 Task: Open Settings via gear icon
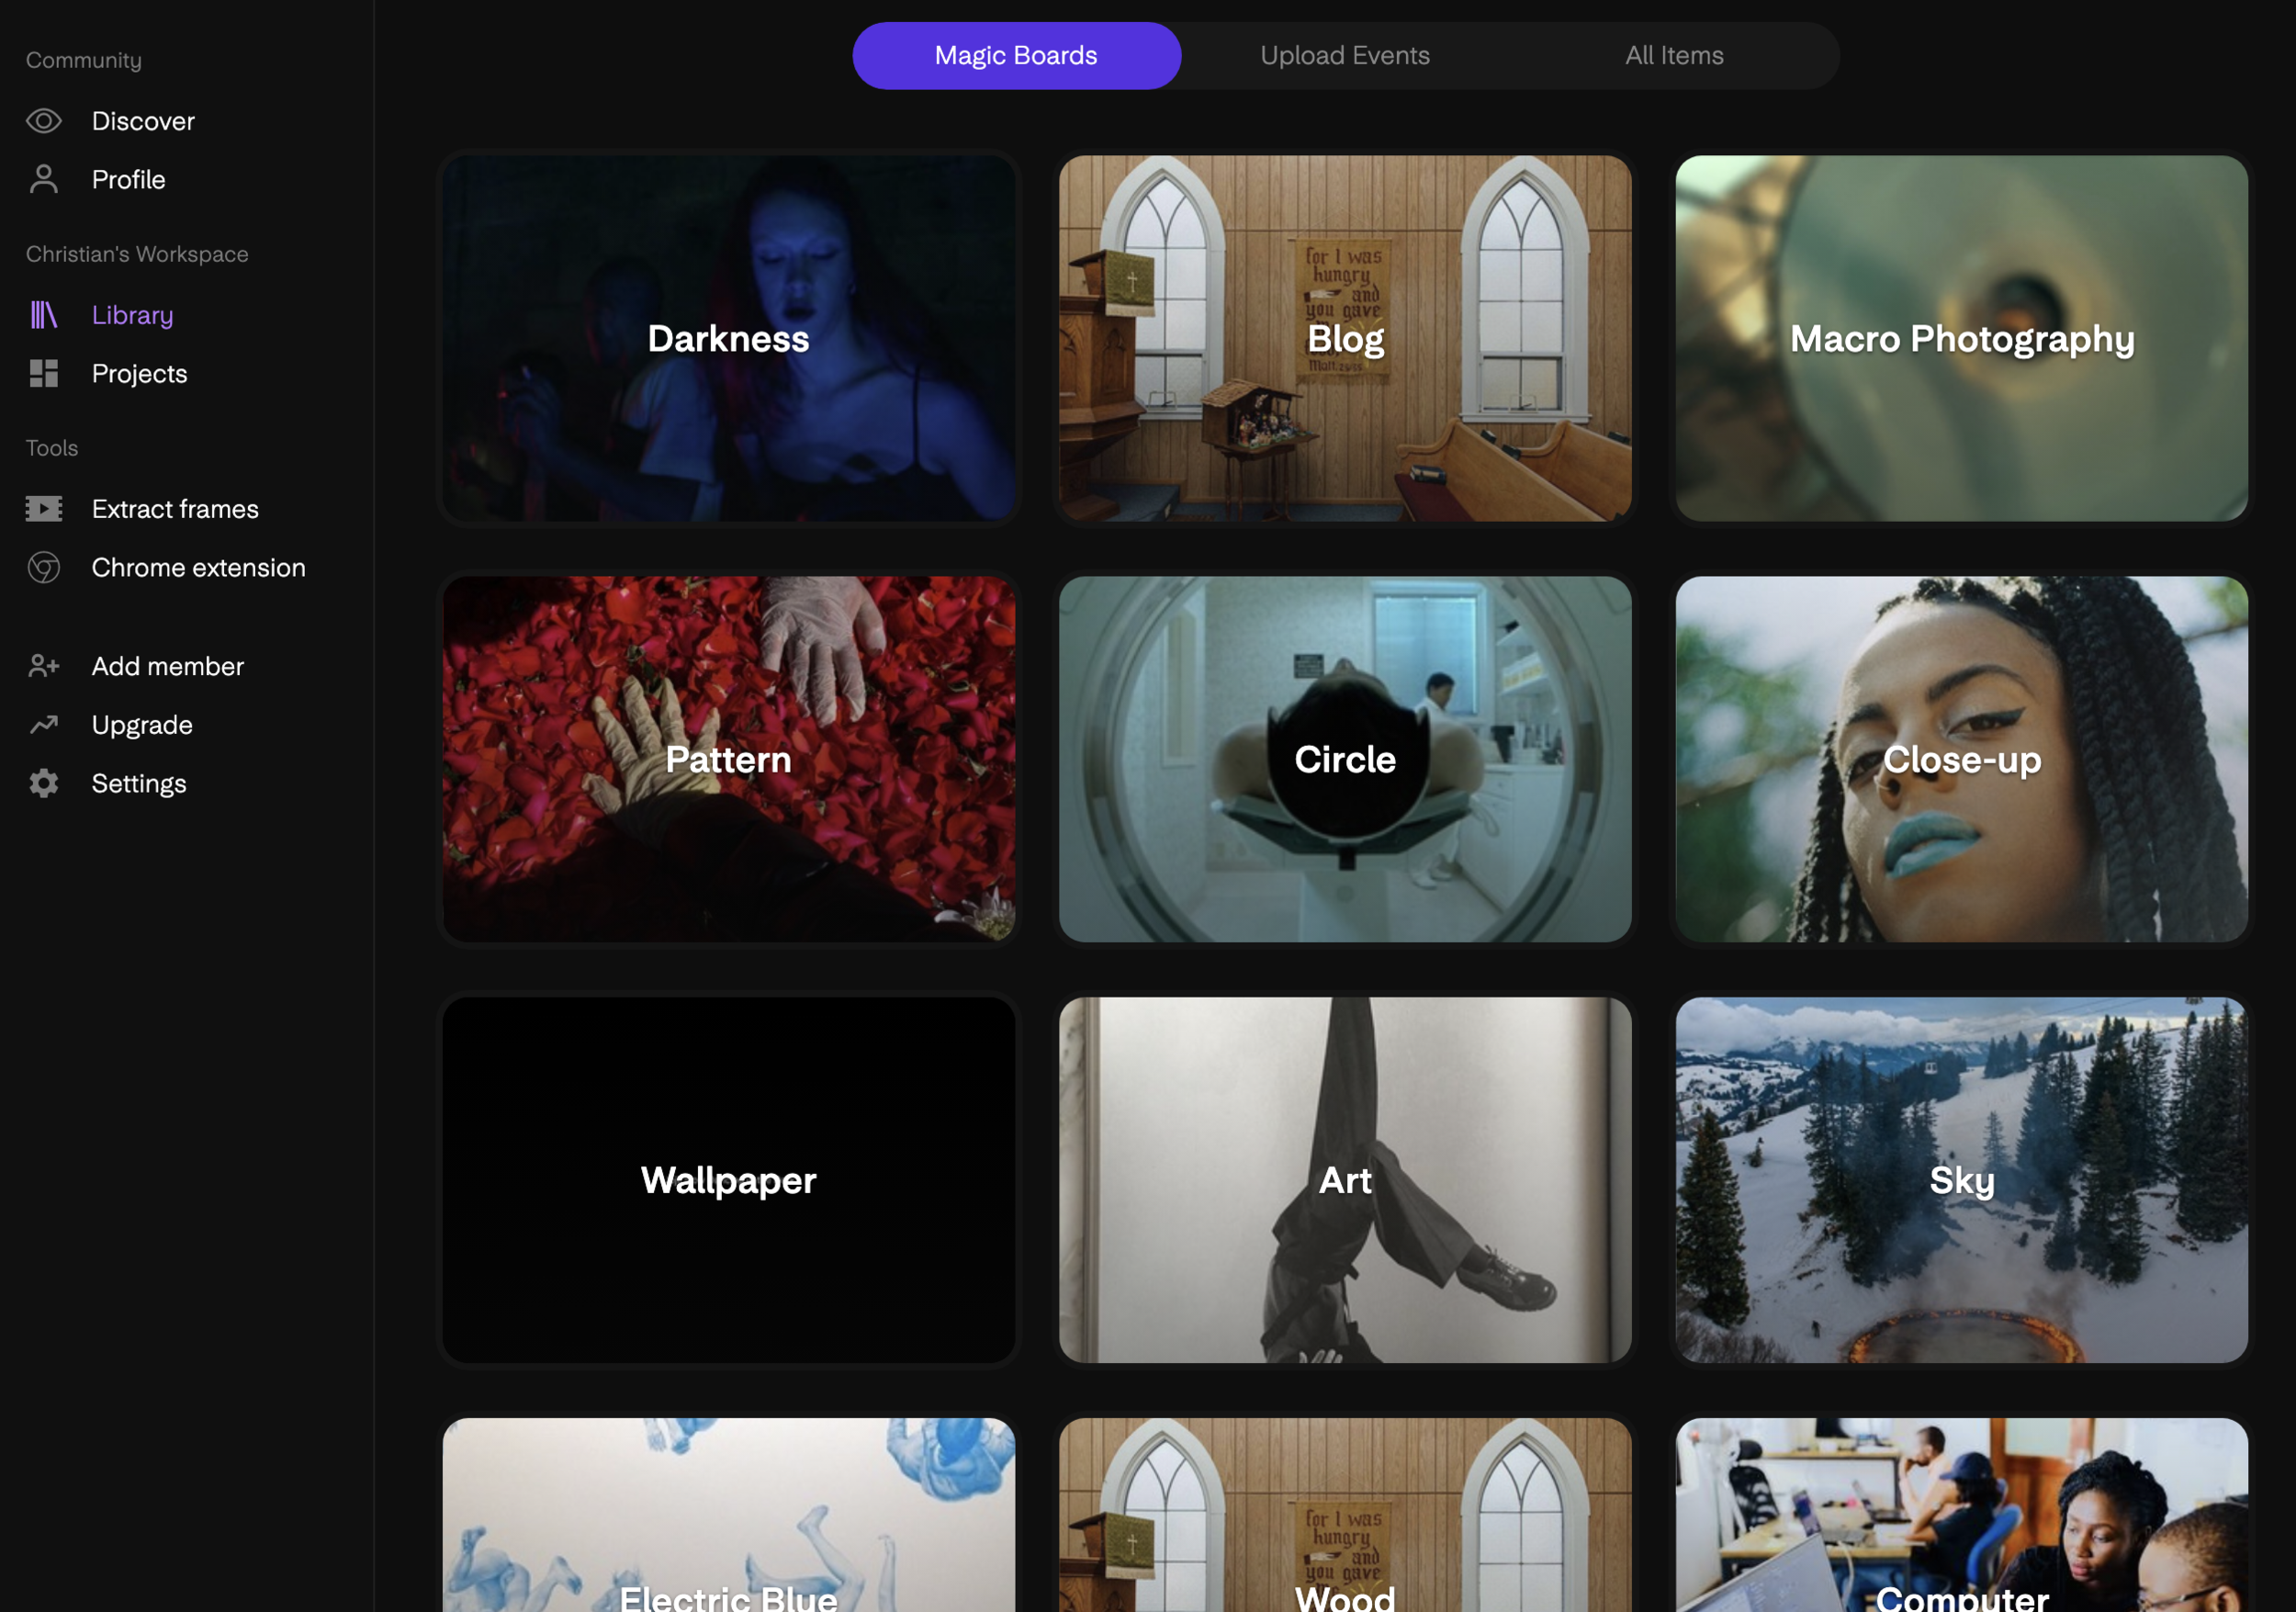click(x=44, y=783)
